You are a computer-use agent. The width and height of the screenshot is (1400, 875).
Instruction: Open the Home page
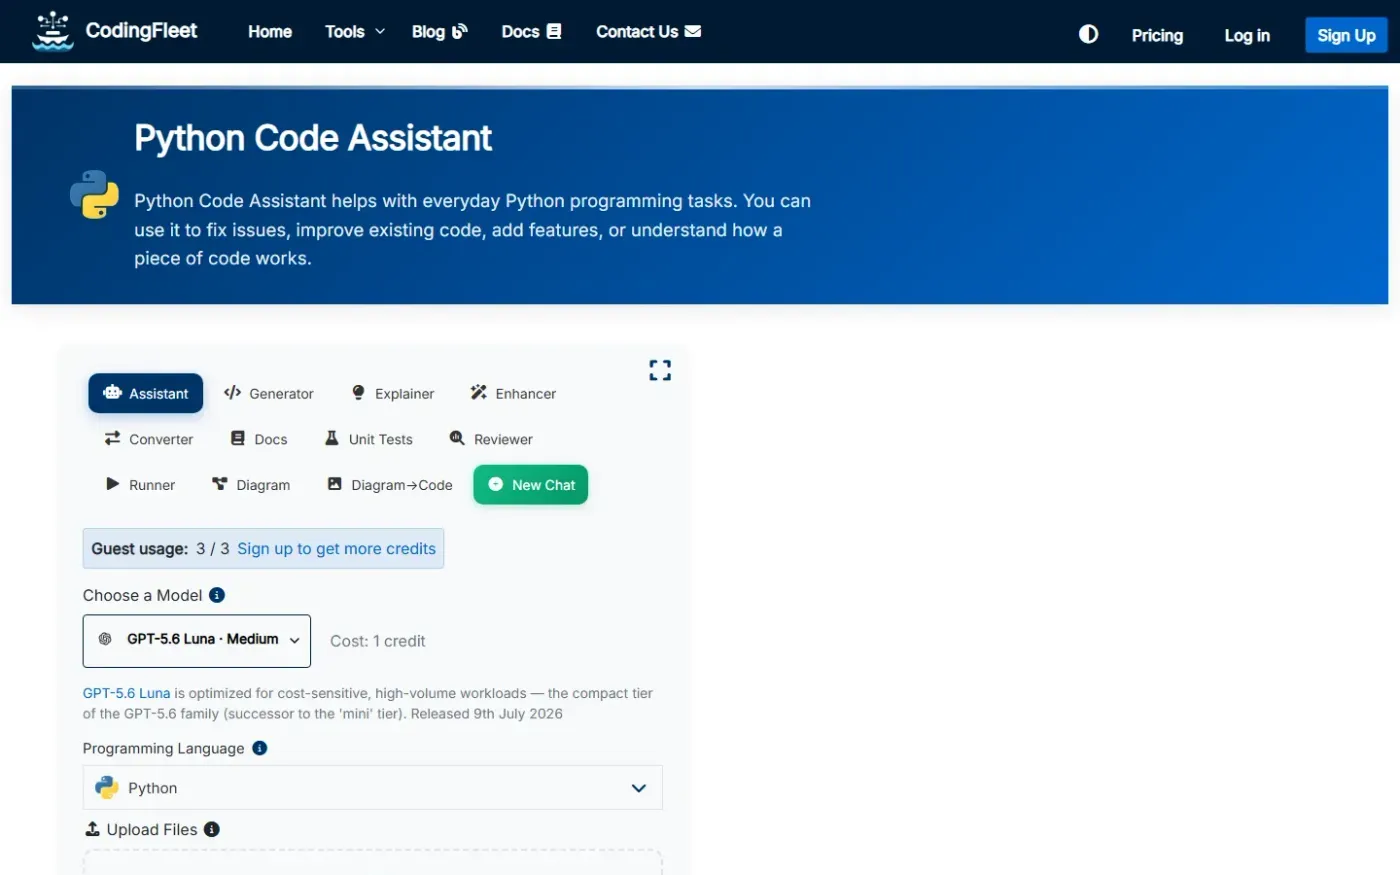pos(270,32)
